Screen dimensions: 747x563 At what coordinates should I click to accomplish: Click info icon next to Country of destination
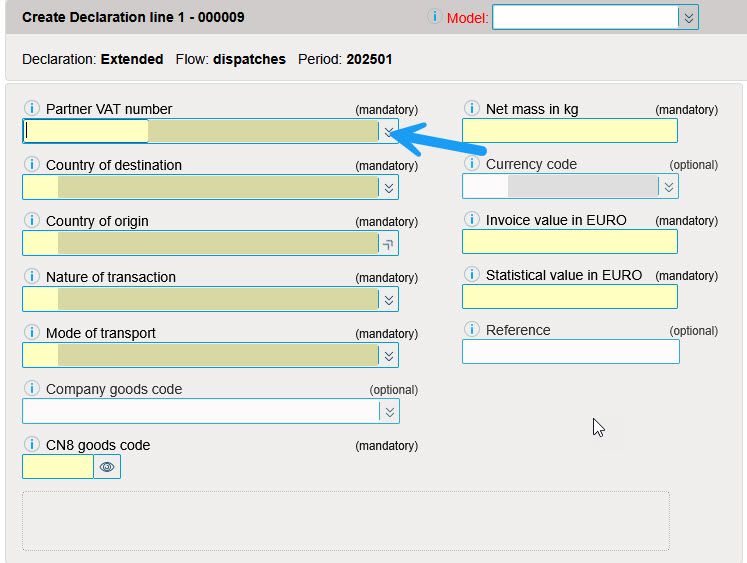pos(30,165)
